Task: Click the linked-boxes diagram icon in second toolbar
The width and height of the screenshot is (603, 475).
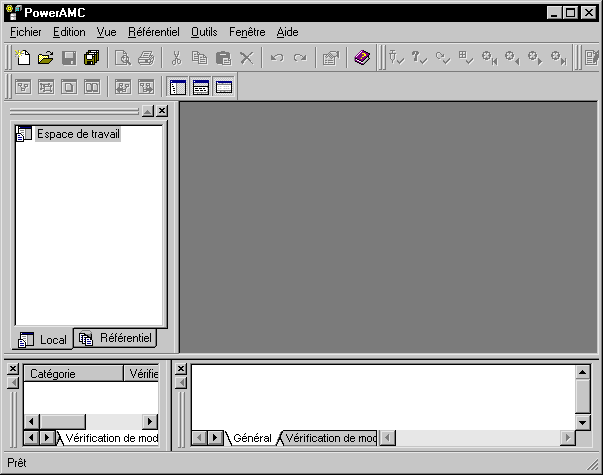Action: [x=46, y=87]
